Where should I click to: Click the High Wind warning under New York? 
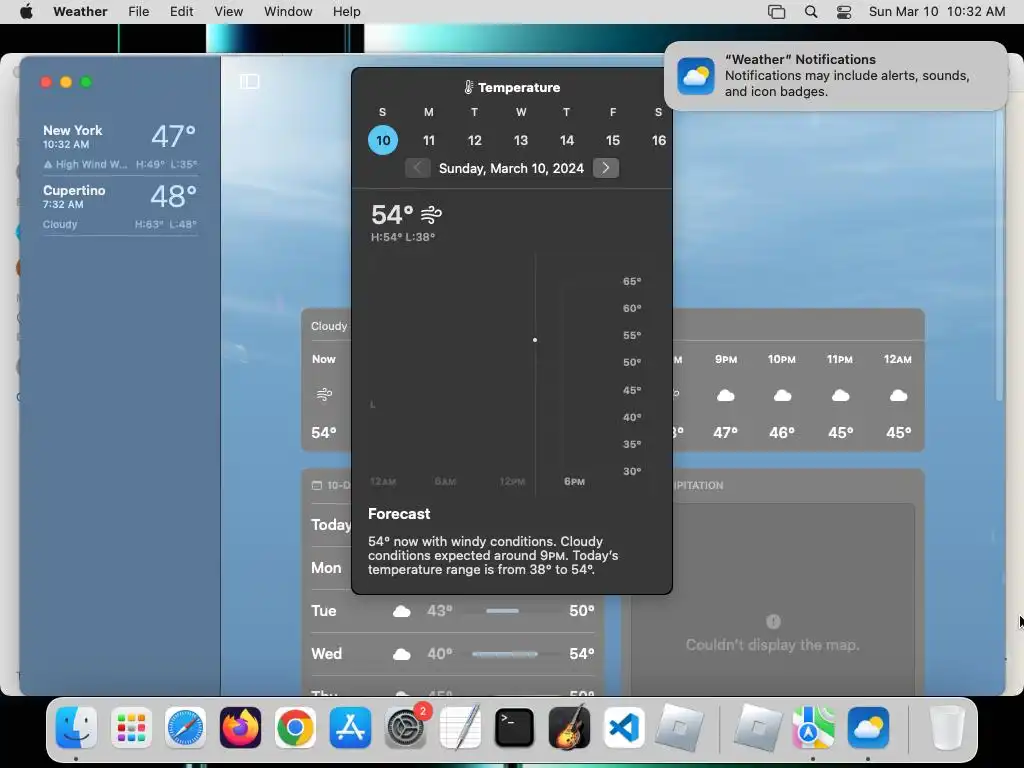[x=86, y=165]
